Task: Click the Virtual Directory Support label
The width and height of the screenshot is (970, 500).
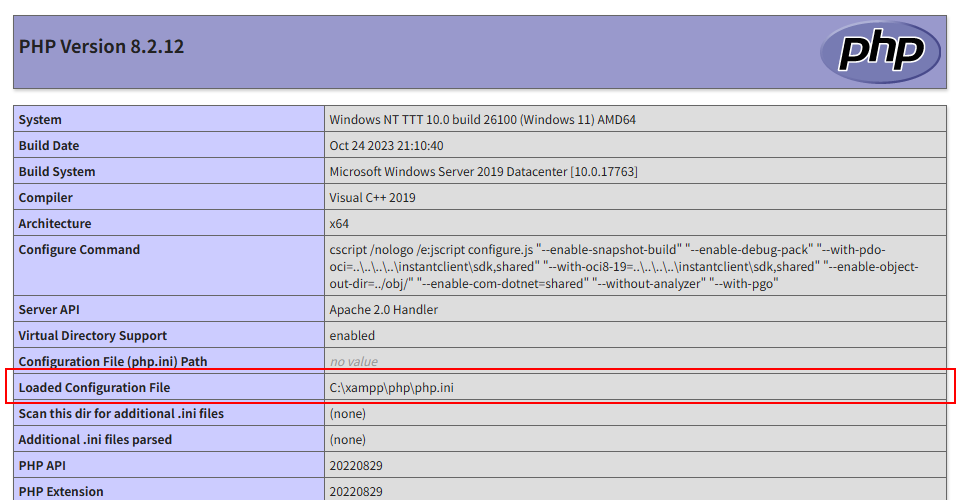Action: (x=93, y=336)
